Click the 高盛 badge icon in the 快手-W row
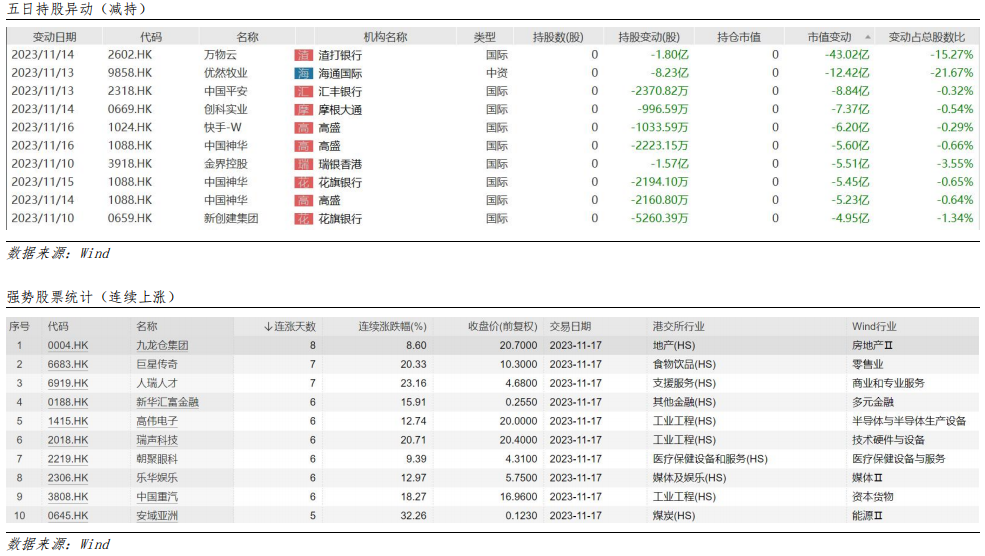The width and height of the screenshot is (985, 556). point(303,128)
